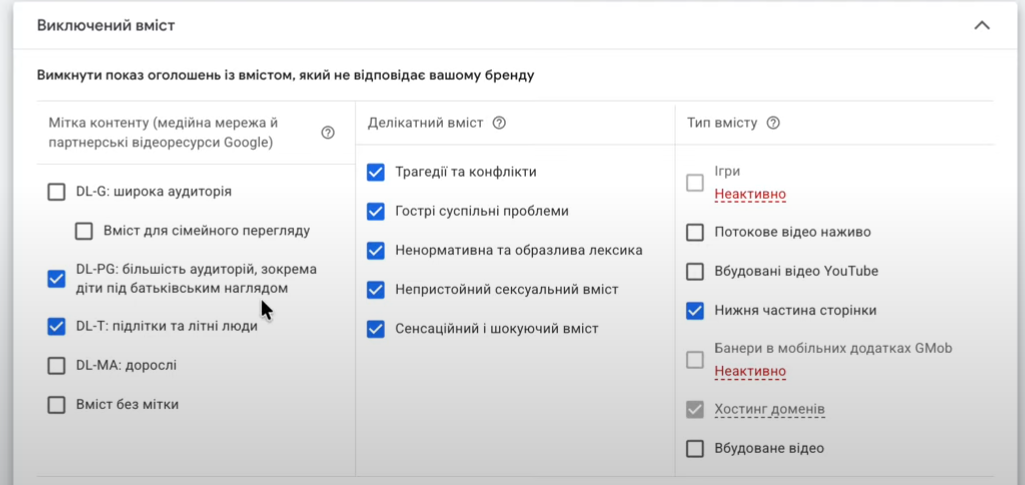The width and height of the screenshot is (1025, 485).
Task: Uncheck Ненормативна та образлива лексика
Action: pyautogui.click(x=376, y=250)
